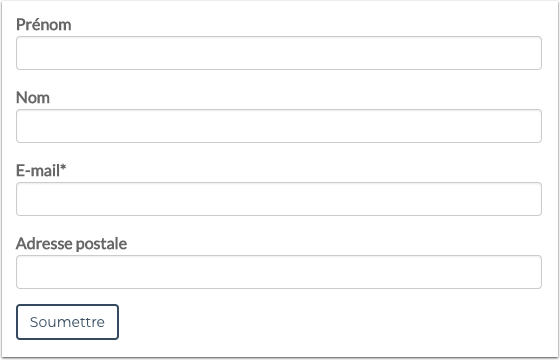Place cursor in the last name box
560x360 pixels.
pos(279,126)
